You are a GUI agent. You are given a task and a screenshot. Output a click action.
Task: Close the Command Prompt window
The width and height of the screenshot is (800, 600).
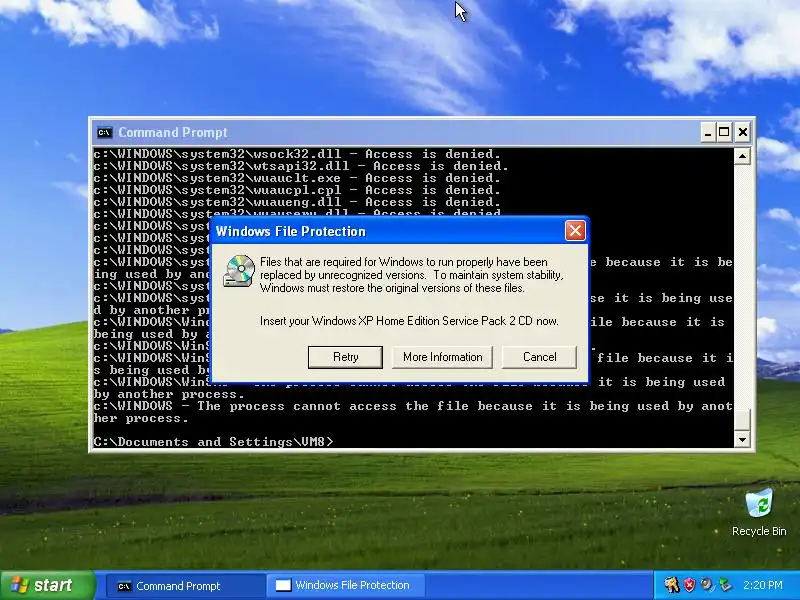click(743, 133)
